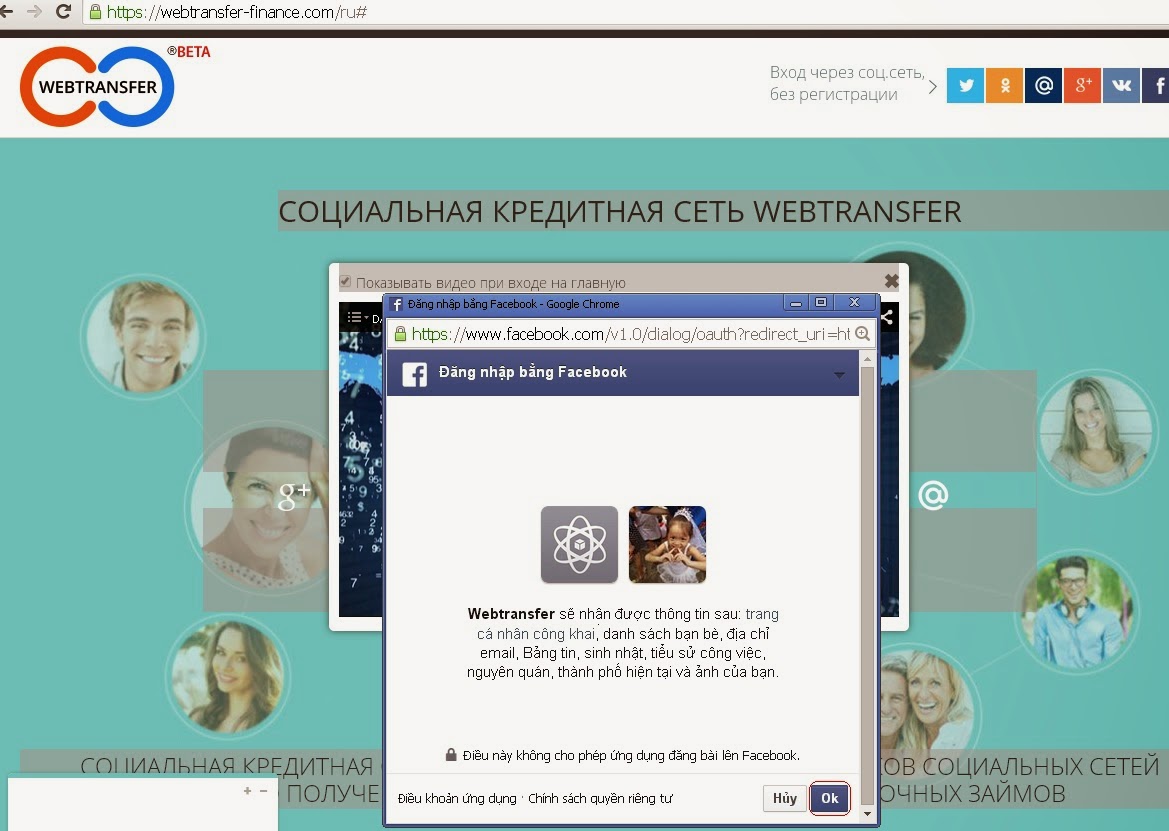Image resolution: width=1169 pixels, height=831 pixels.
Task: Click the Hủy cancel button
Action: [x=784, y=798]
